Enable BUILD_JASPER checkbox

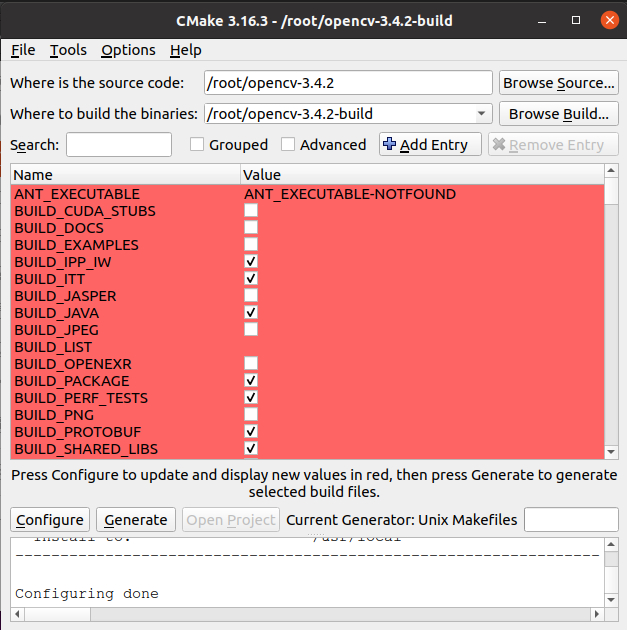251,295
